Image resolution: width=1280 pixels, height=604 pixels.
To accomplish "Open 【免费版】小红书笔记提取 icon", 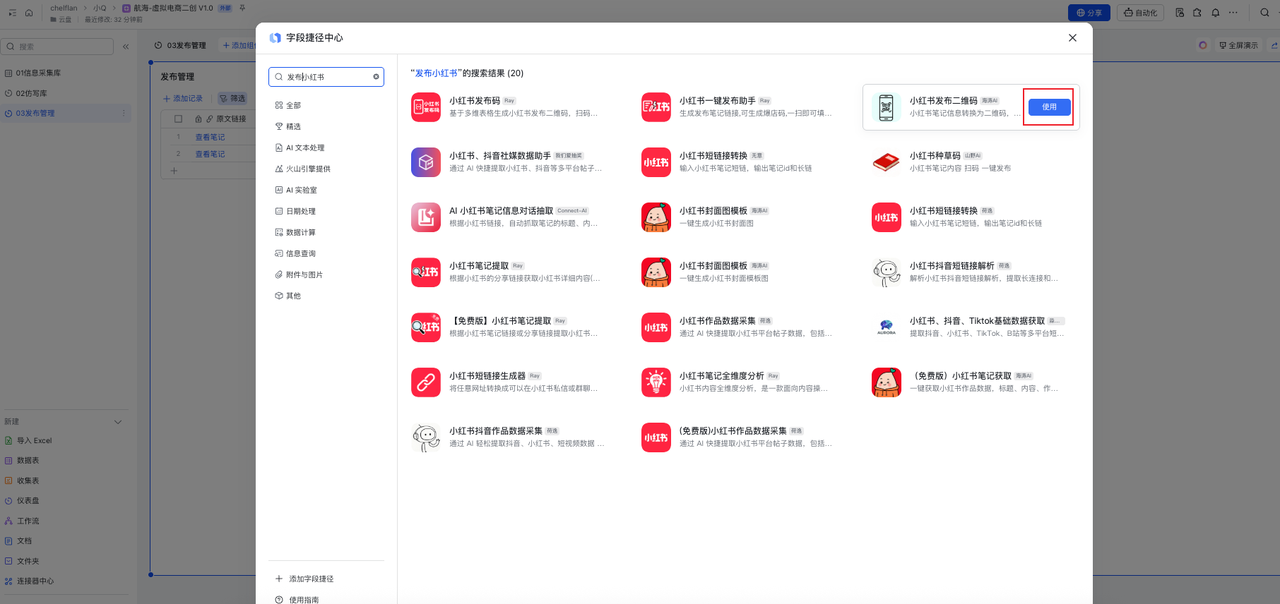I will coord(426,327).
